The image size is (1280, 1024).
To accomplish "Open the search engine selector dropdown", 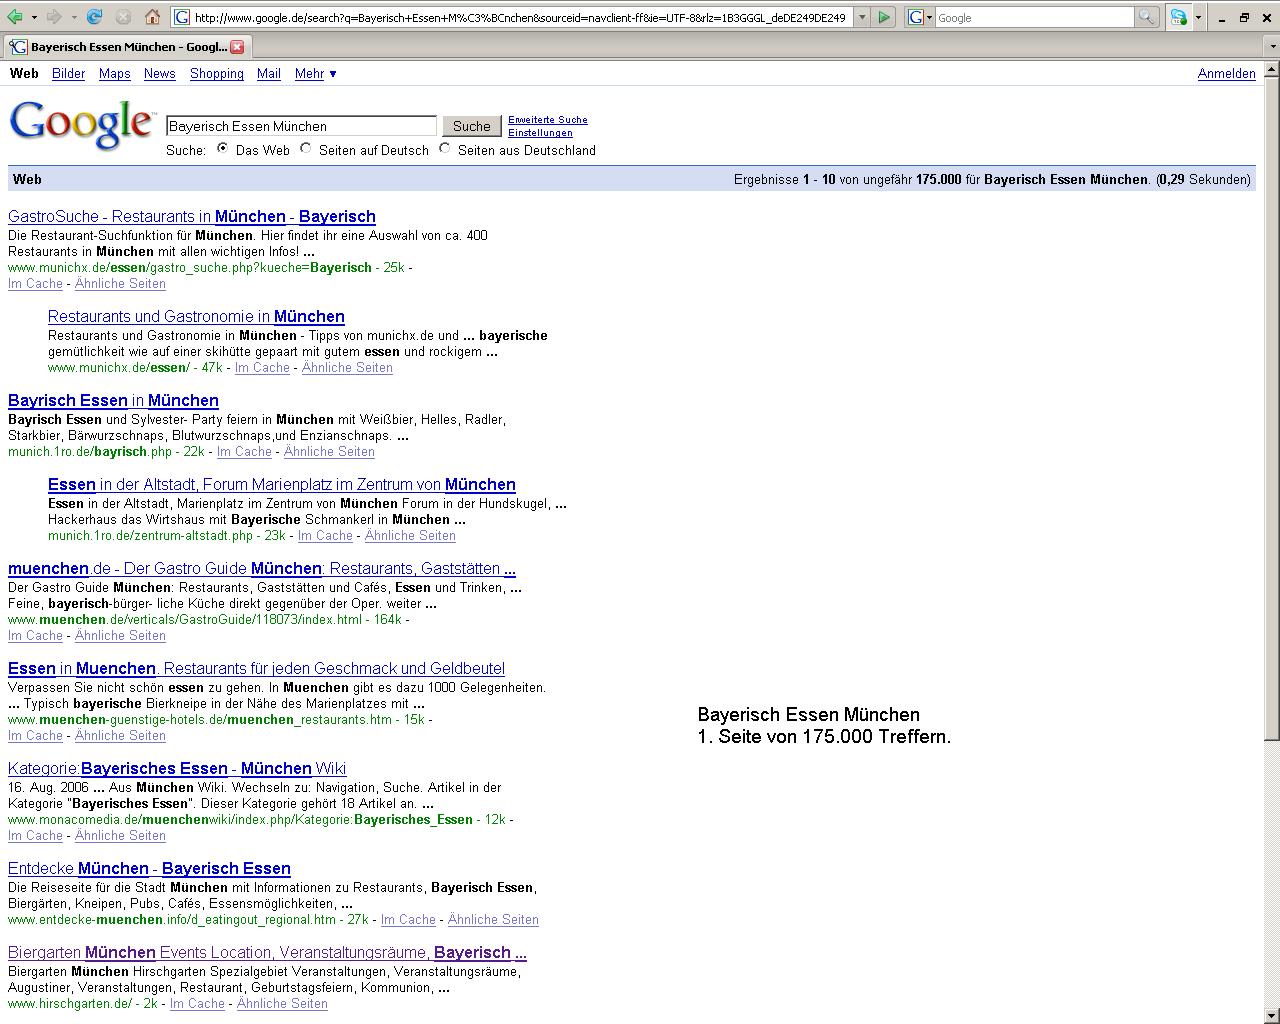I will pos(920,17).
